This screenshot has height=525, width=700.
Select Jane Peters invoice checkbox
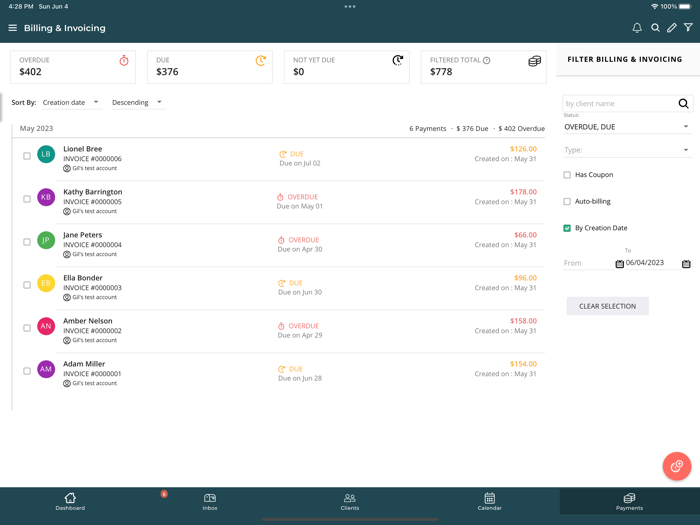27,242
